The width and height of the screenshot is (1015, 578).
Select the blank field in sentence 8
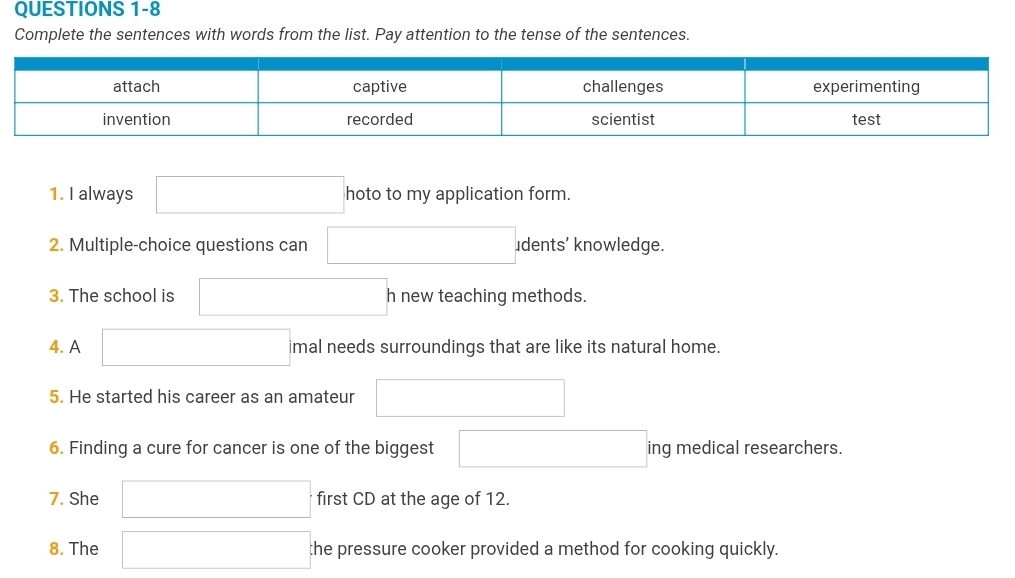(x=216, y=550)
